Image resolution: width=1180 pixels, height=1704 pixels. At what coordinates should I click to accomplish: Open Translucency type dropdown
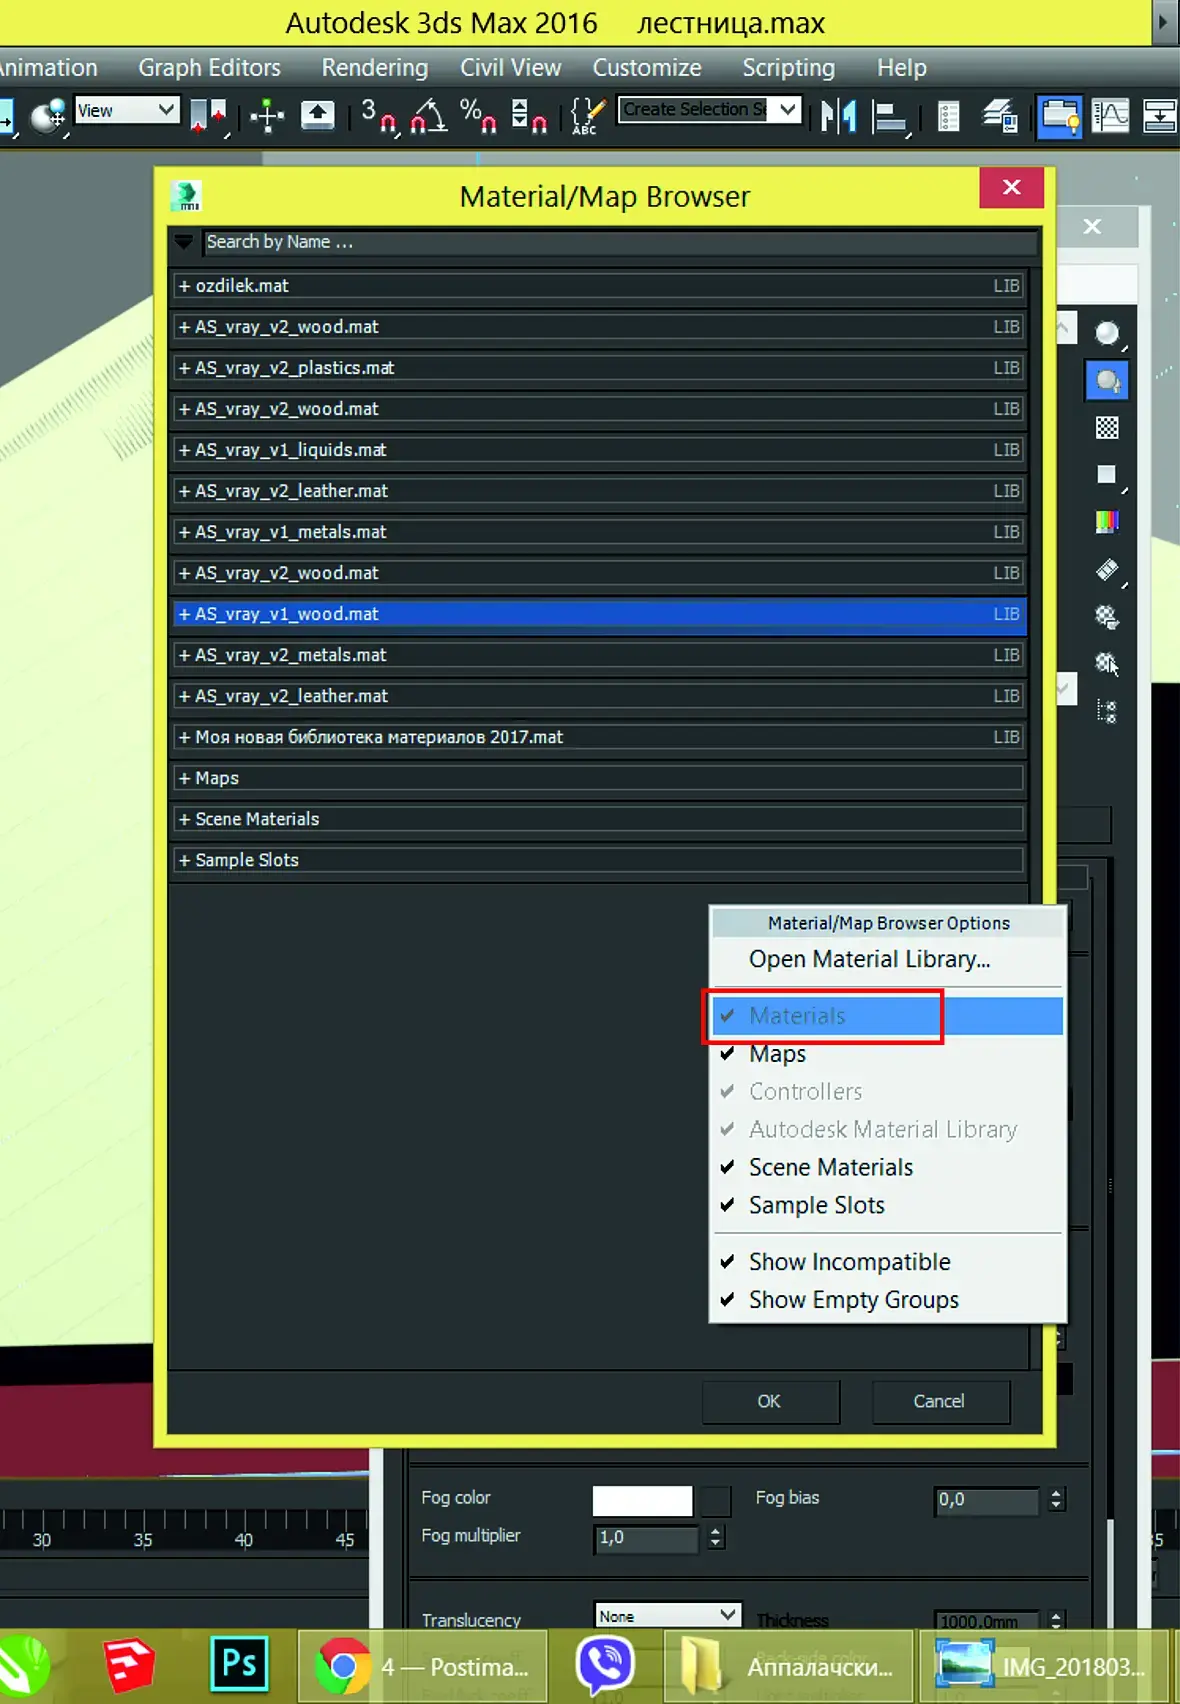[668, 1615]
